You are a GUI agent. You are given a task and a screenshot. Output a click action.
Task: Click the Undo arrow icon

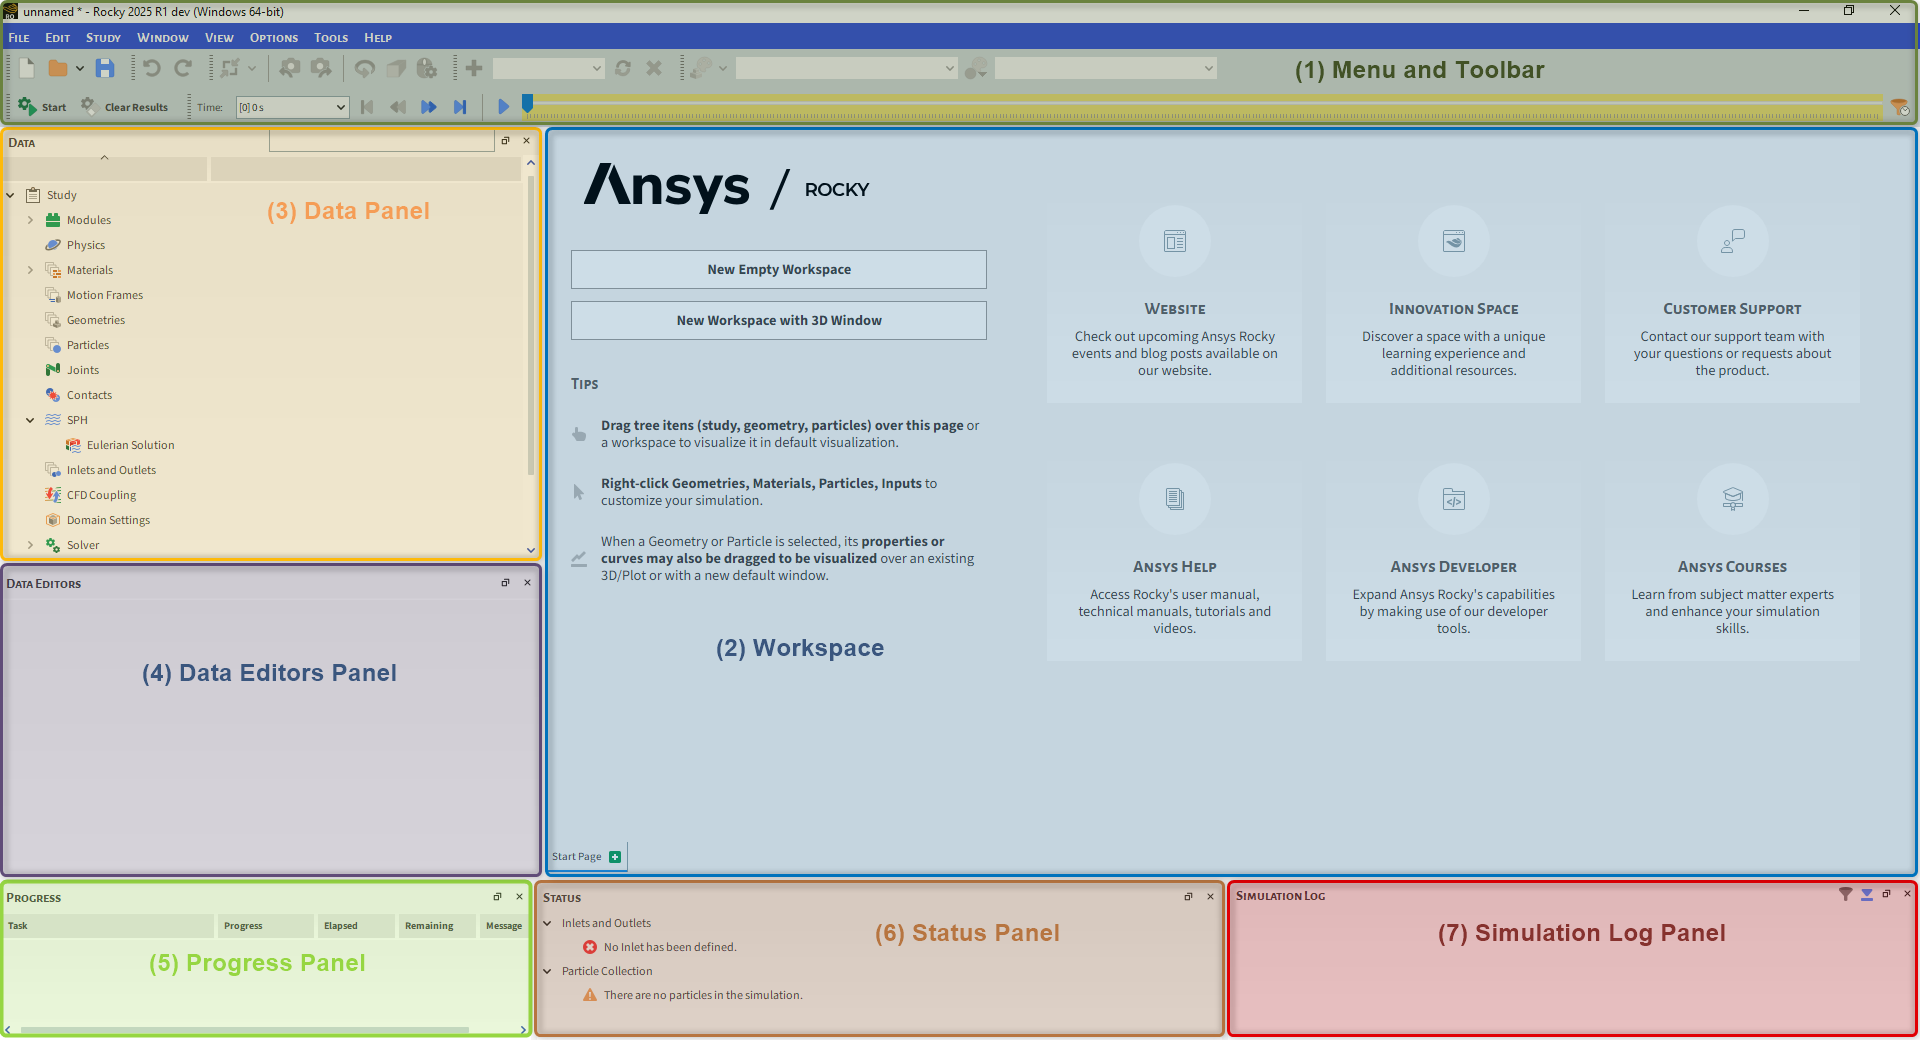click(x=151, y=68)
